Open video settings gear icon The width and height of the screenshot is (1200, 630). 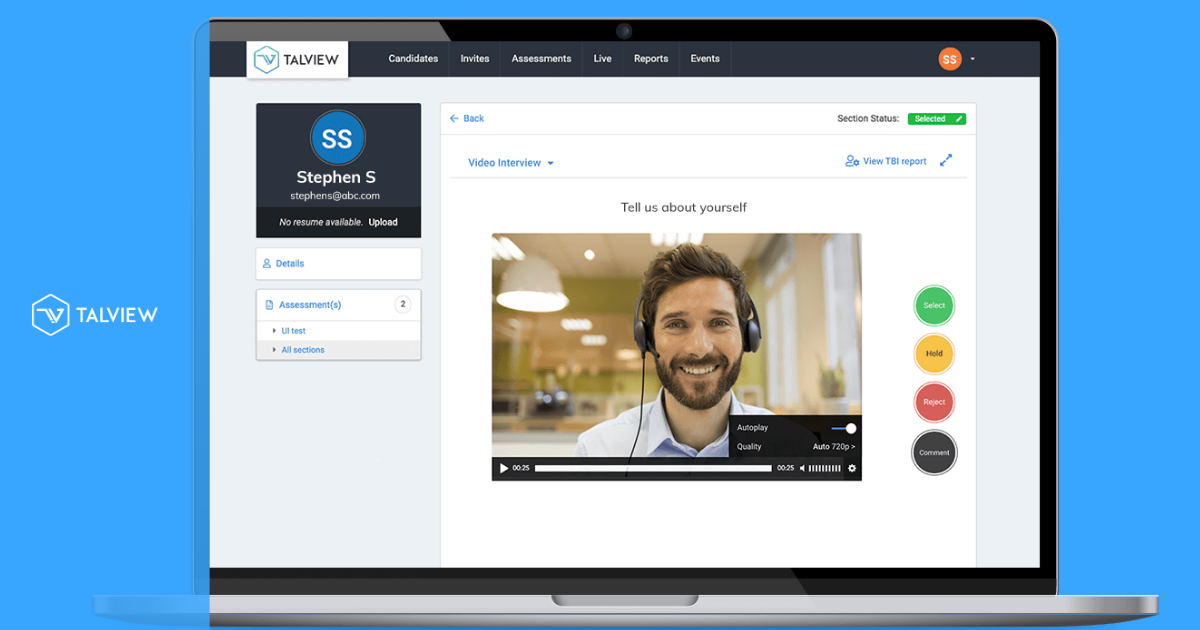[852, 468]
